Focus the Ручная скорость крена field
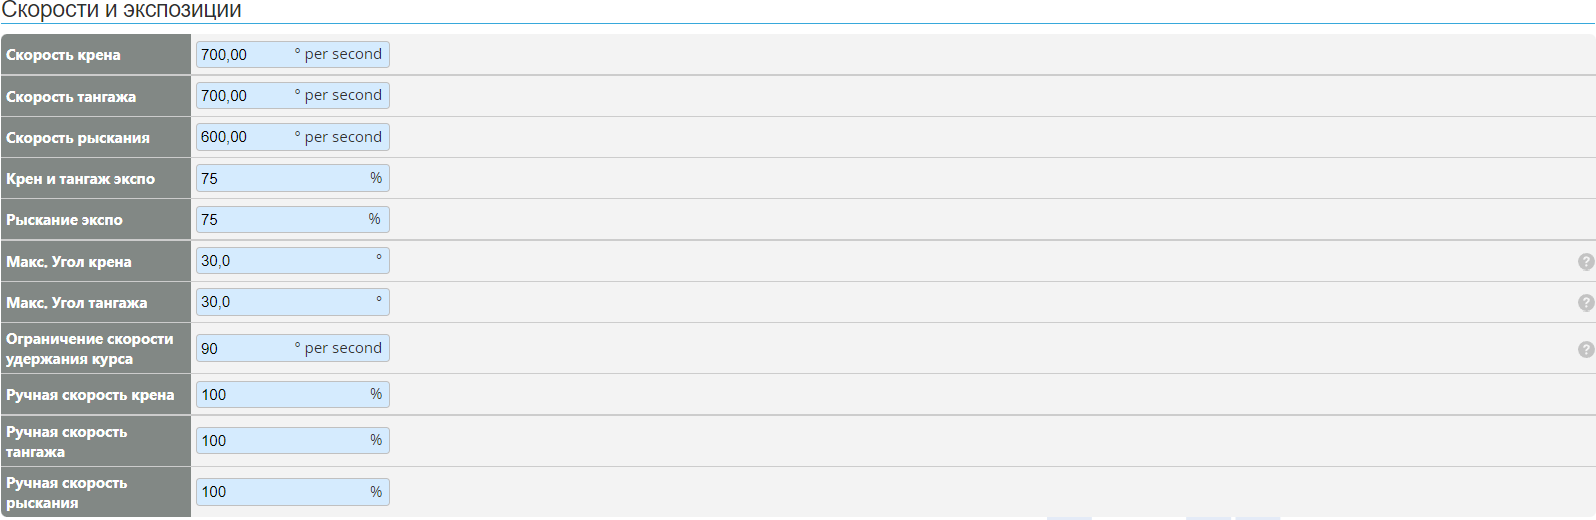The height and width of the screenshot is (520, 1596). tap(280, 395)
